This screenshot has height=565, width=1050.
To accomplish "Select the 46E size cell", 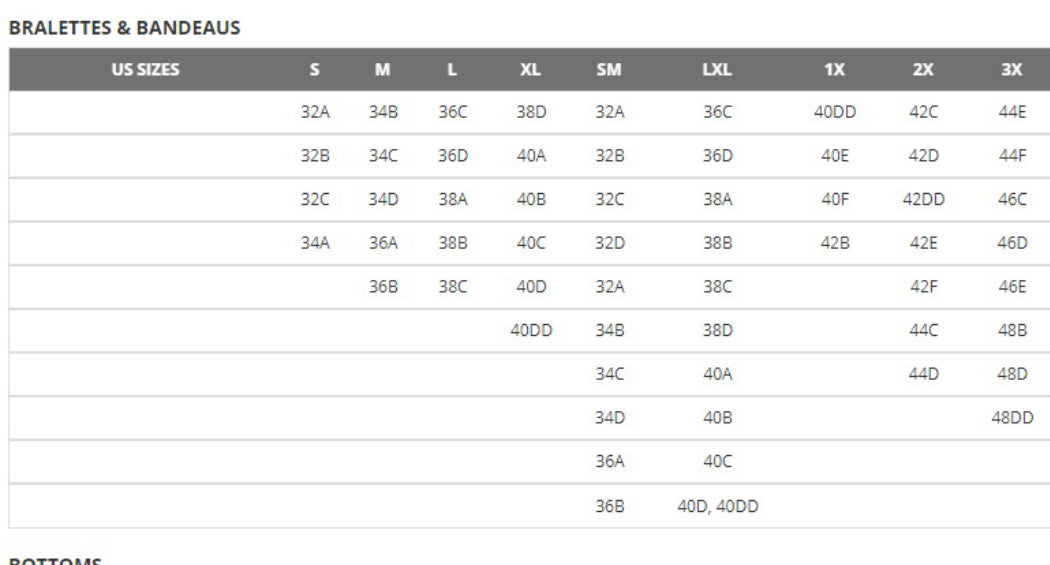I will tap(1012, 287).
